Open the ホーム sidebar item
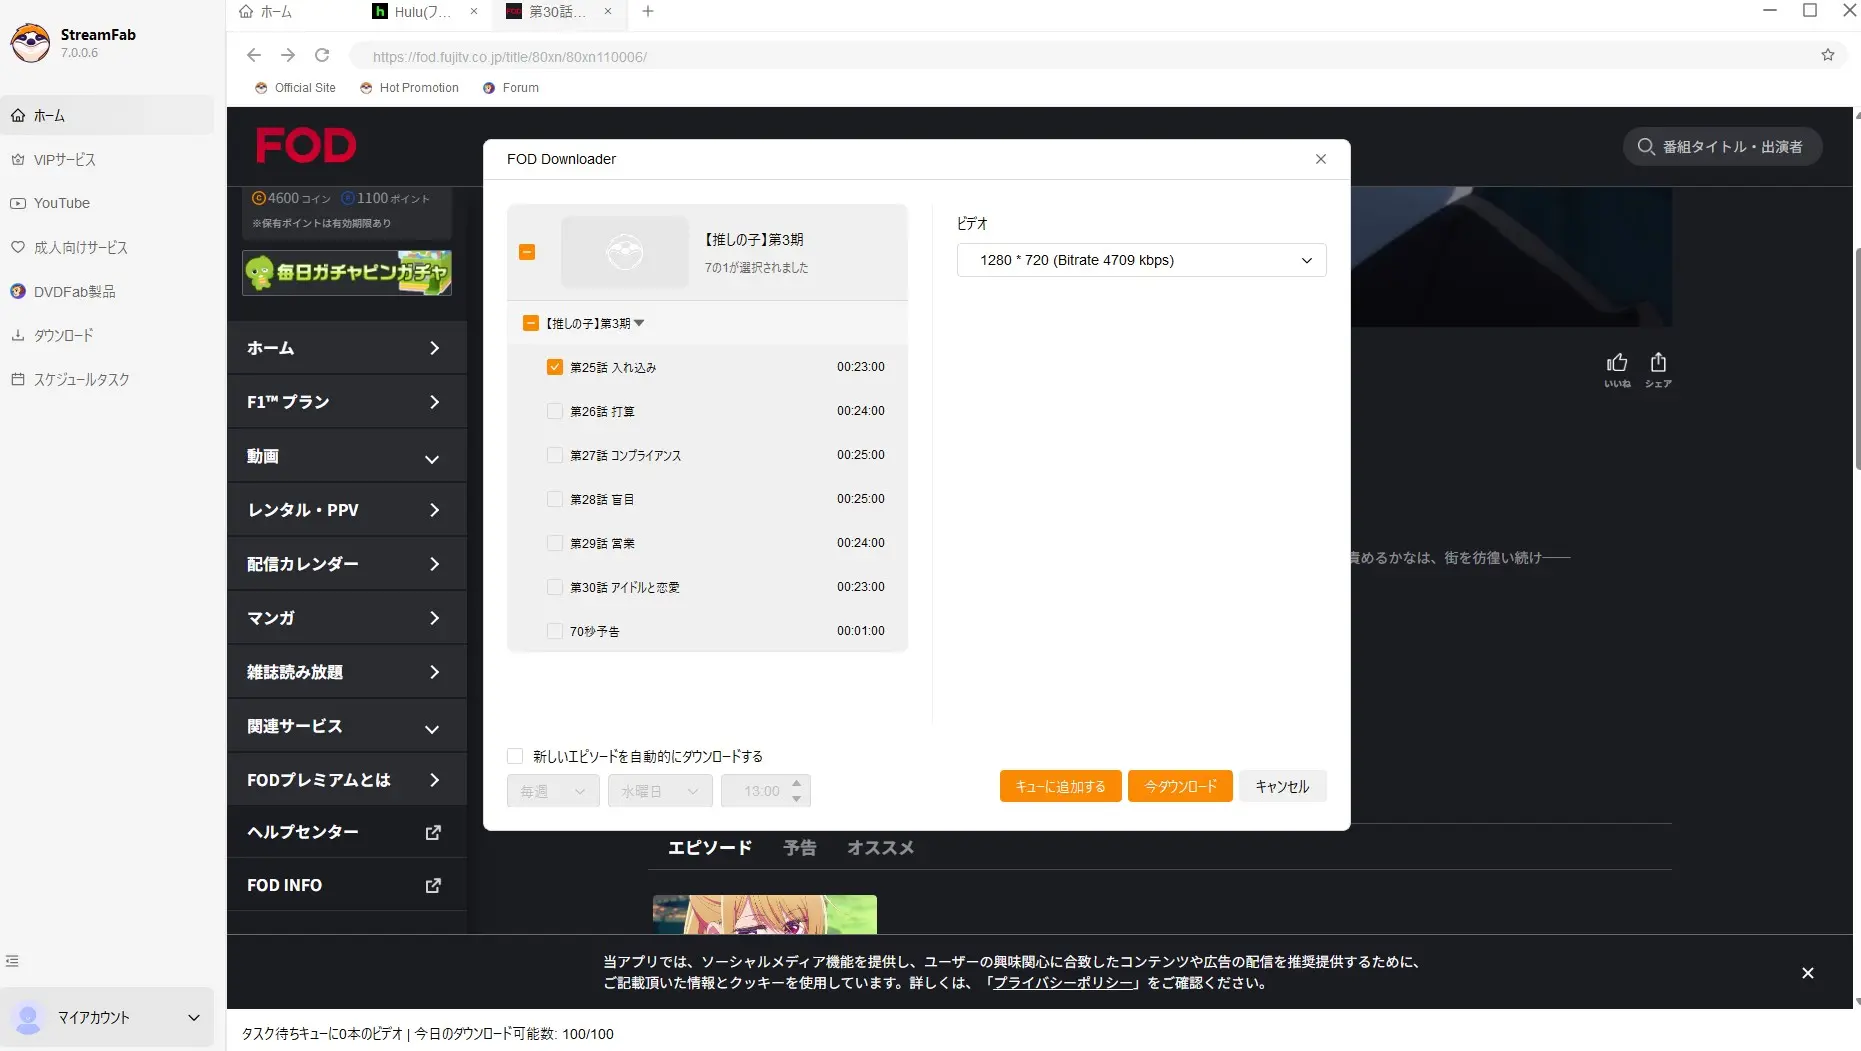Screen dimensions: 1861x1051 point(107,116)
